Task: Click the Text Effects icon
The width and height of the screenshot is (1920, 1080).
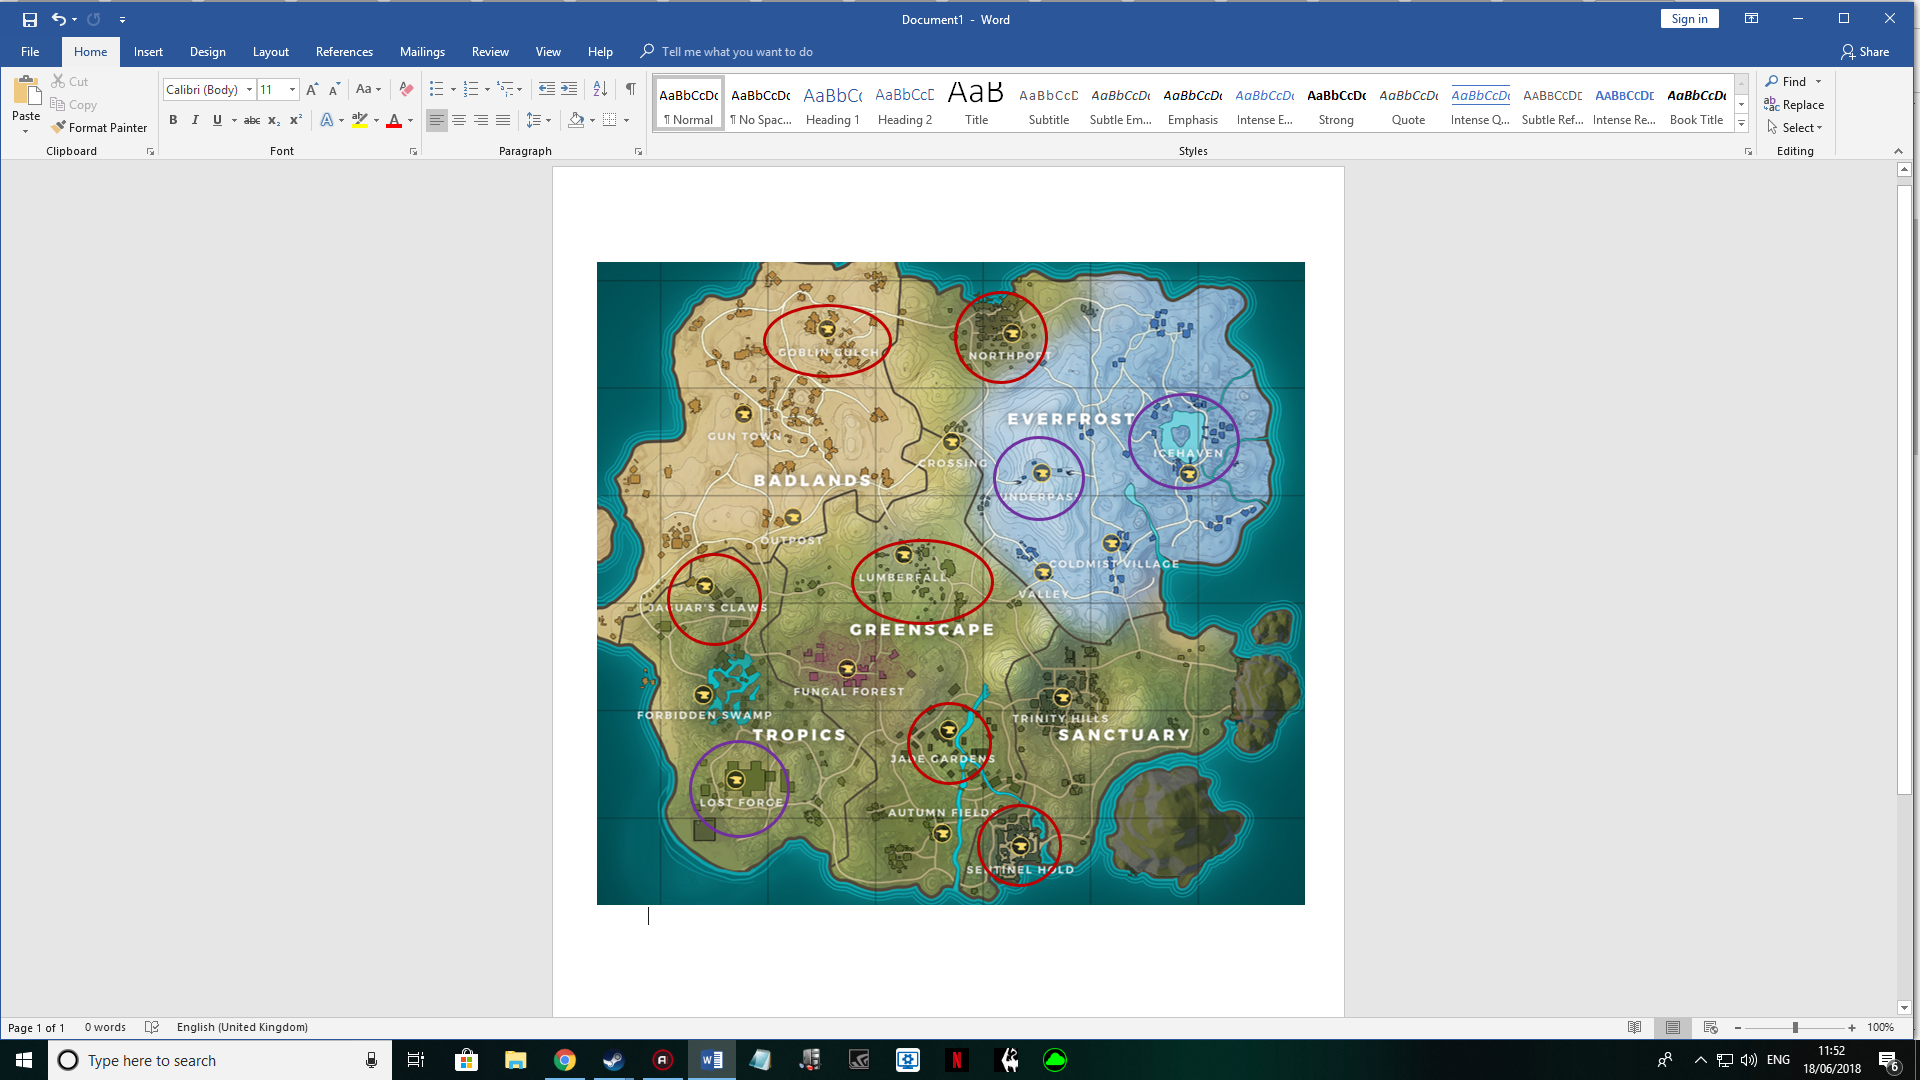Action: 327,120
